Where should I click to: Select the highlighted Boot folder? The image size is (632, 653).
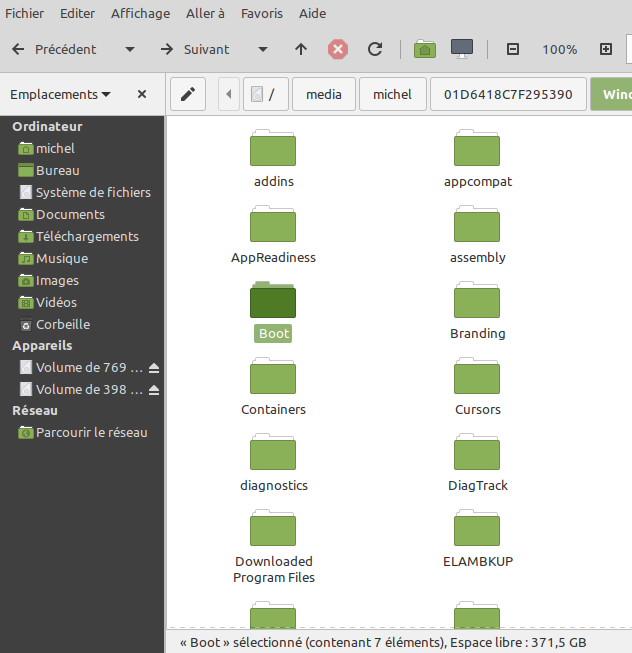(273, 310)
